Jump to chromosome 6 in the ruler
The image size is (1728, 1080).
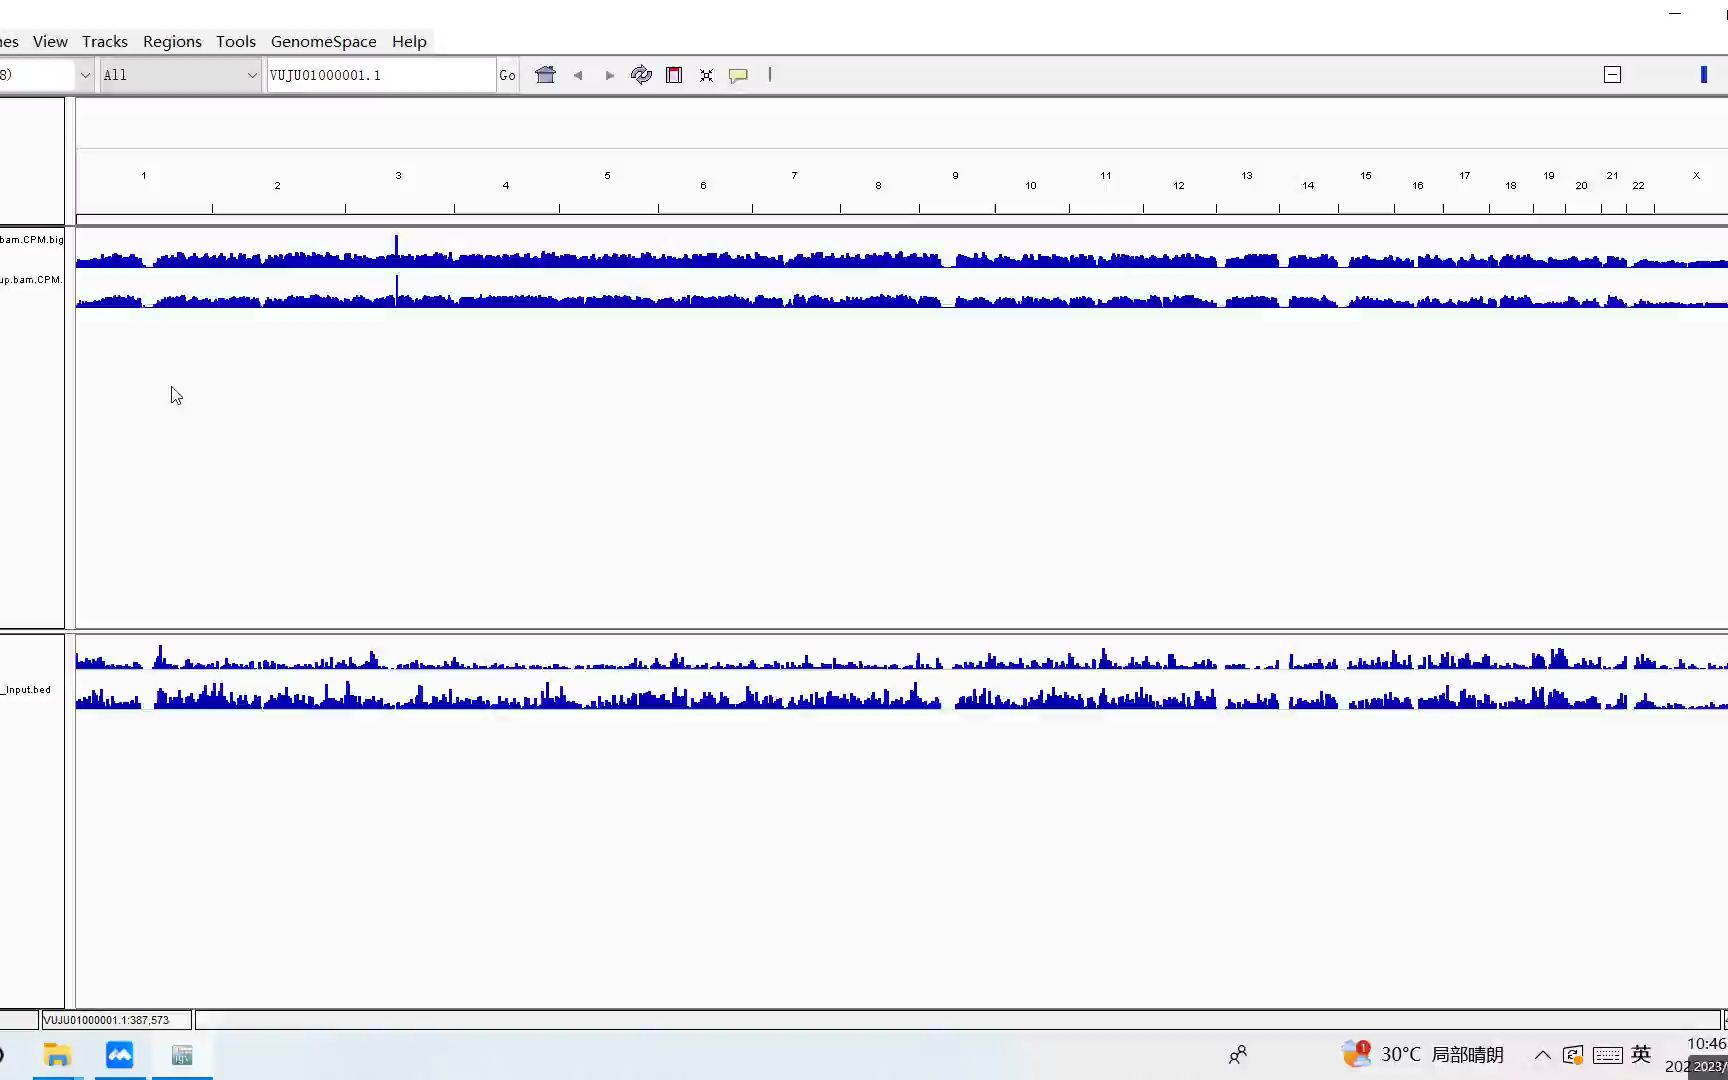coord(703,186)
